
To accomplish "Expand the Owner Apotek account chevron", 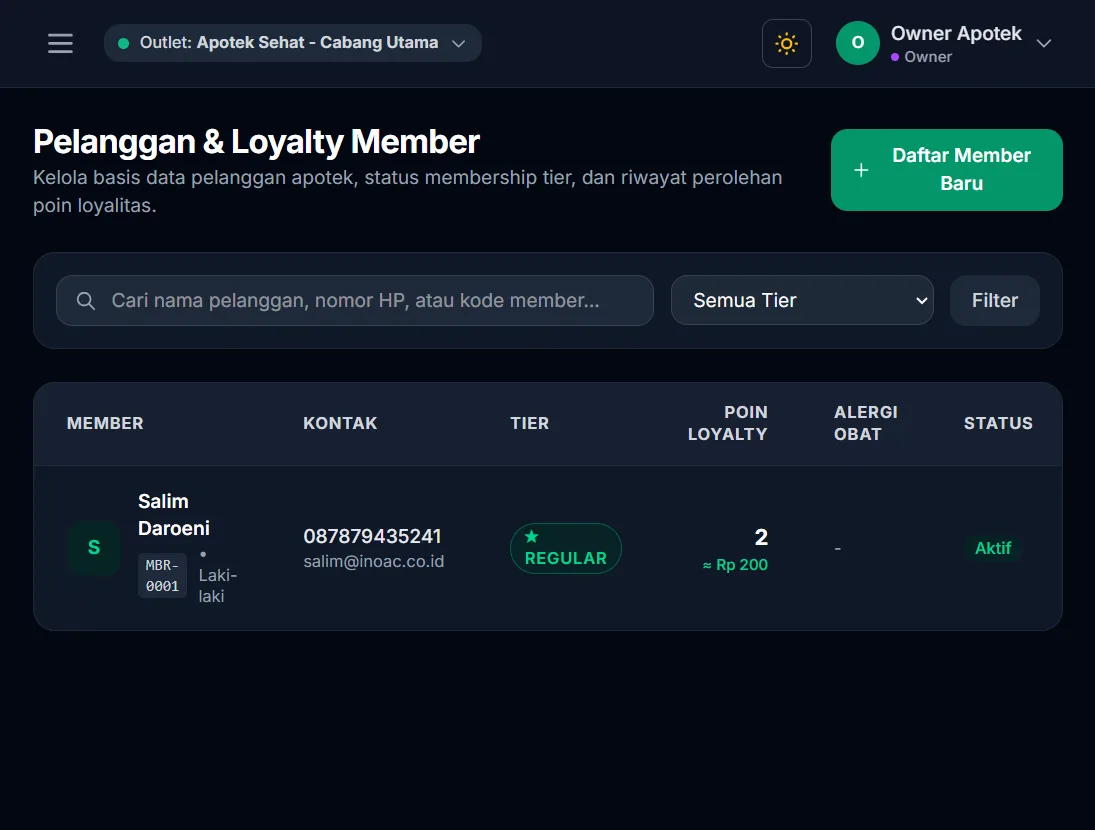I will [x=1043, y=43].
